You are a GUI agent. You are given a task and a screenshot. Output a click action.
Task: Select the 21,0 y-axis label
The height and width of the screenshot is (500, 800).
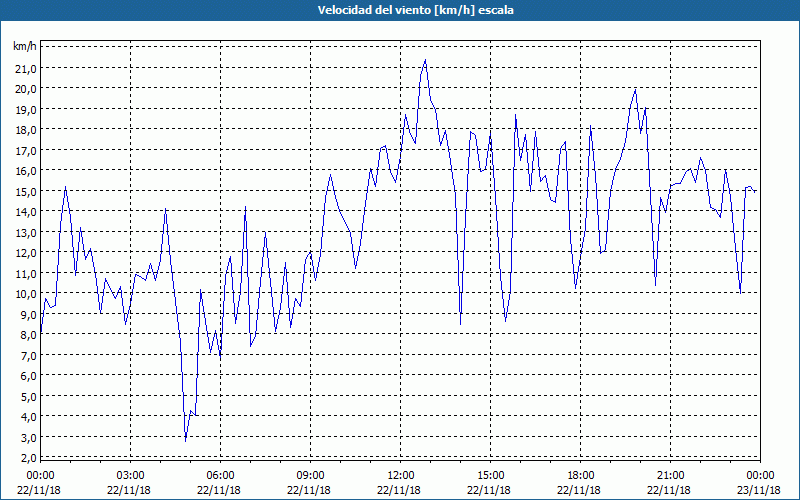point(26,68)
